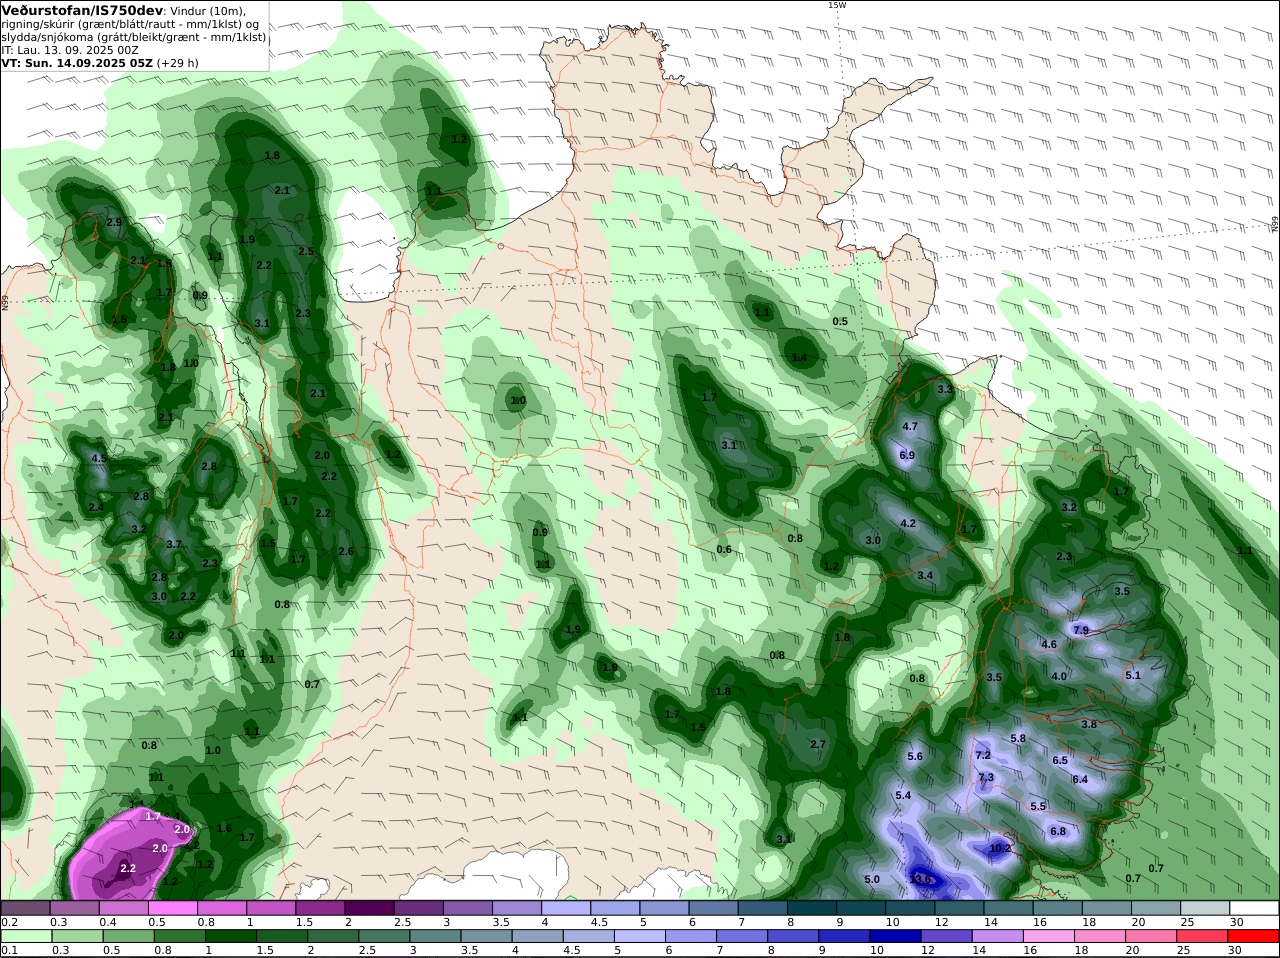Click the '3.4' precipitation value

coord(925,575)
